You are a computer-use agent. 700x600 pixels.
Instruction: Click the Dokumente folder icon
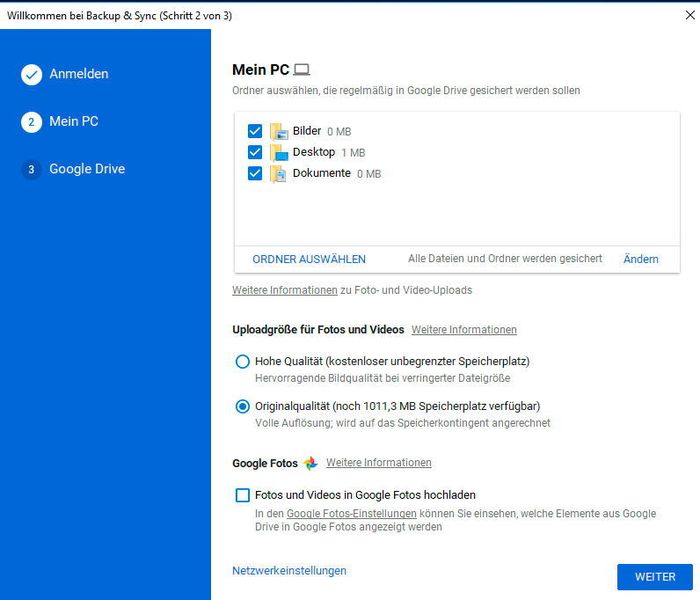coord(279,174)
